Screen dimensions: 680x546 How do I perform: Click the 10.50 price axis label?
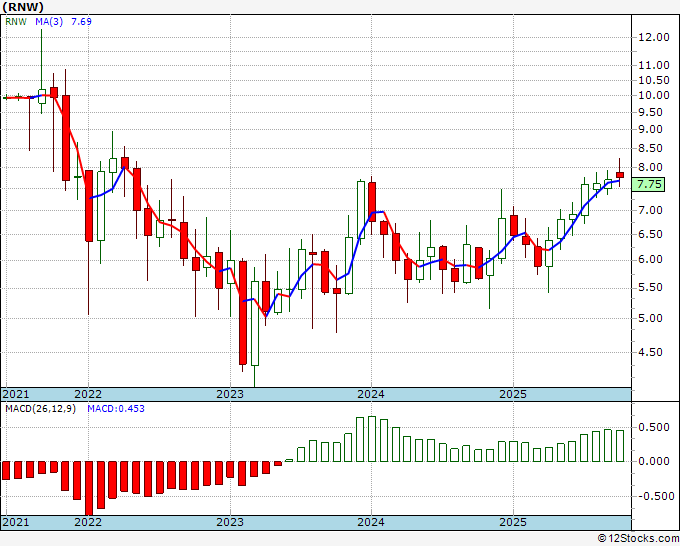[x=654, y=80]
